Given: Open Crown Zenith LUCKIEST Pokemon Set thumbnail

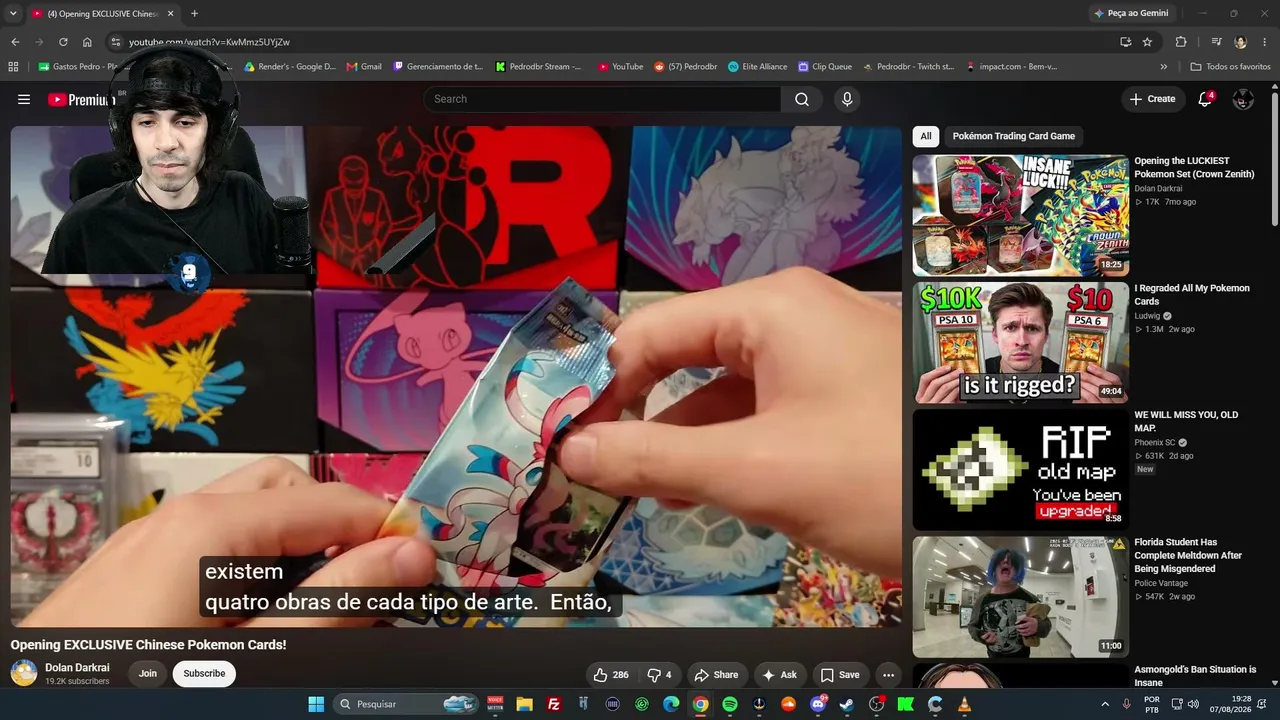Looking at the screenshot, I should pyautogui.click(x=1020, y=215).
